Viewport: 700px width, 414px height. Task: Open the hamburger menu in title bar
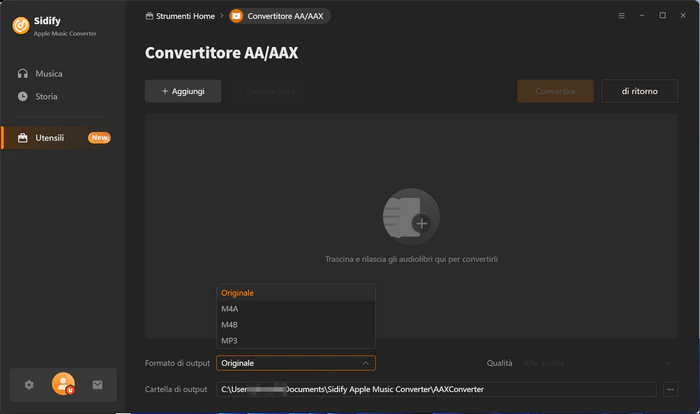(621, 16)
